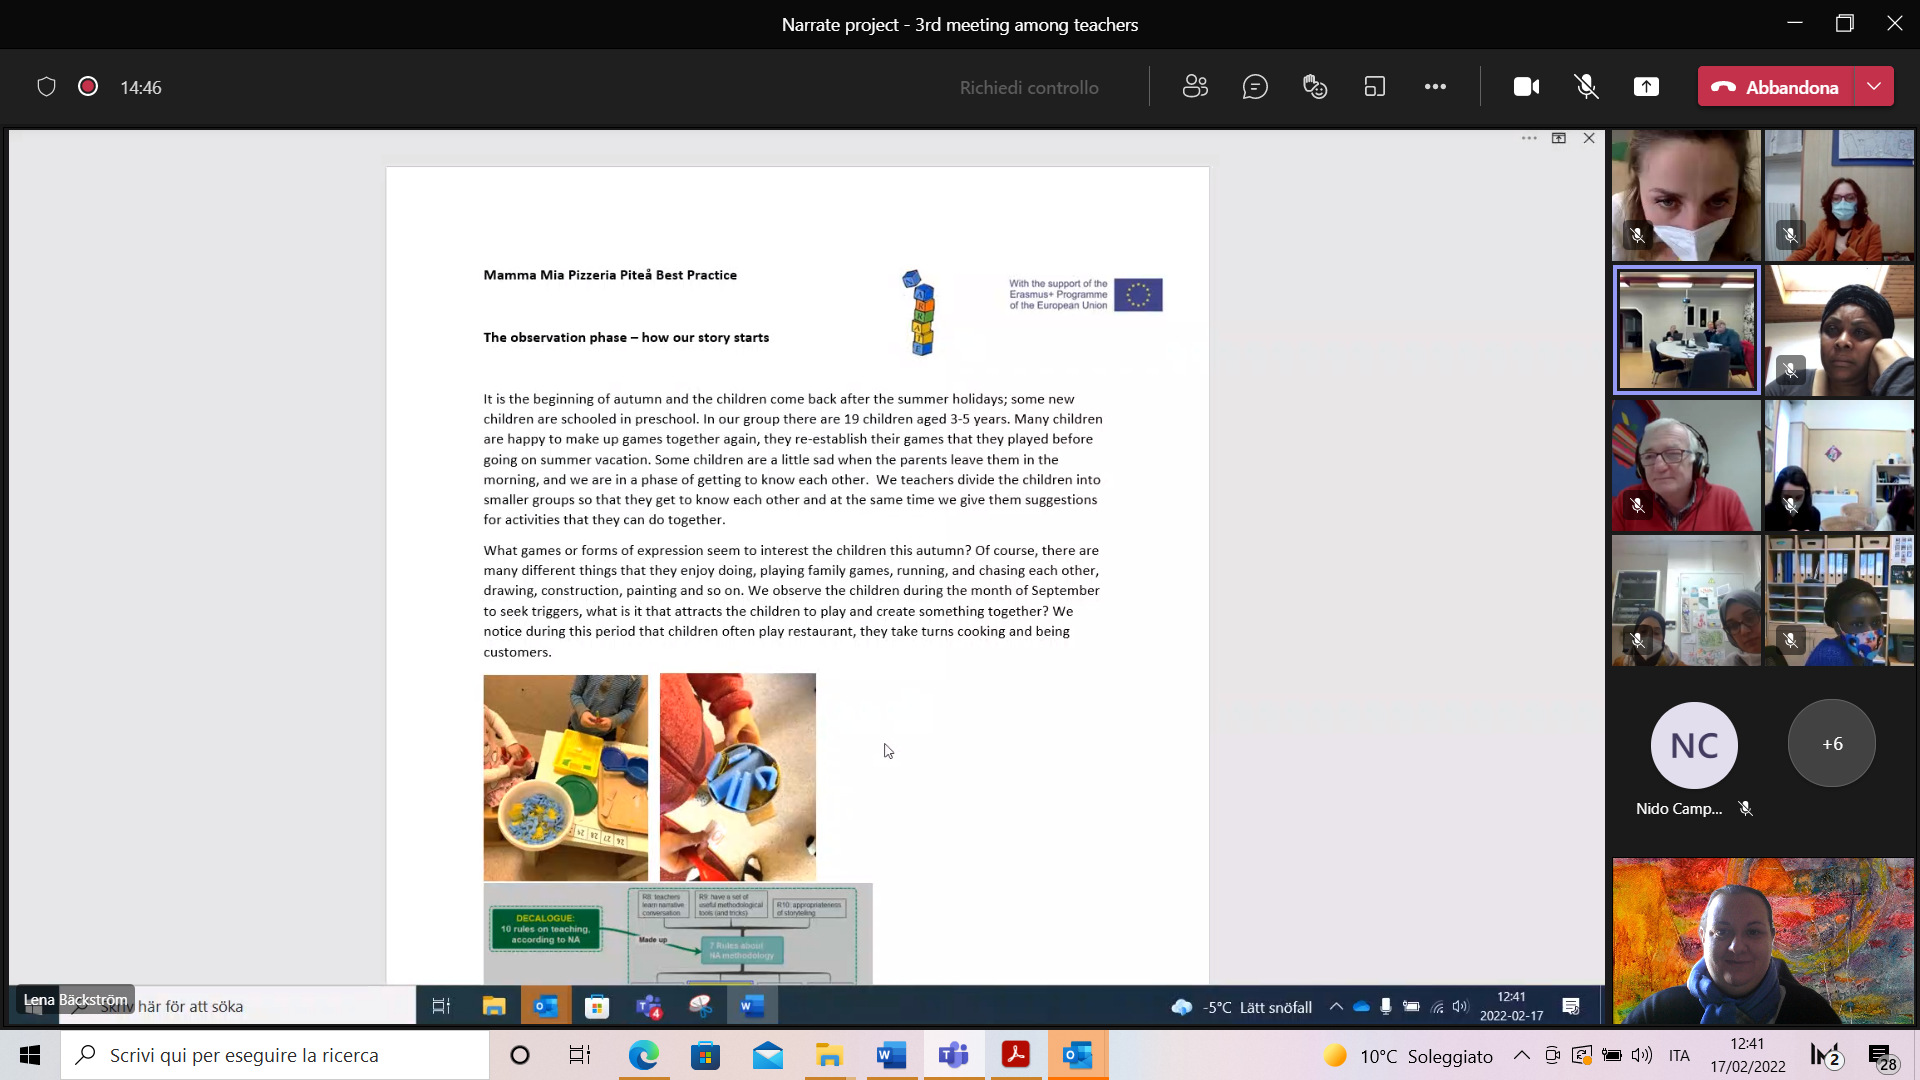Open the volume speaker tray icon
1920x1080 pixels.
[1642, 1055]
